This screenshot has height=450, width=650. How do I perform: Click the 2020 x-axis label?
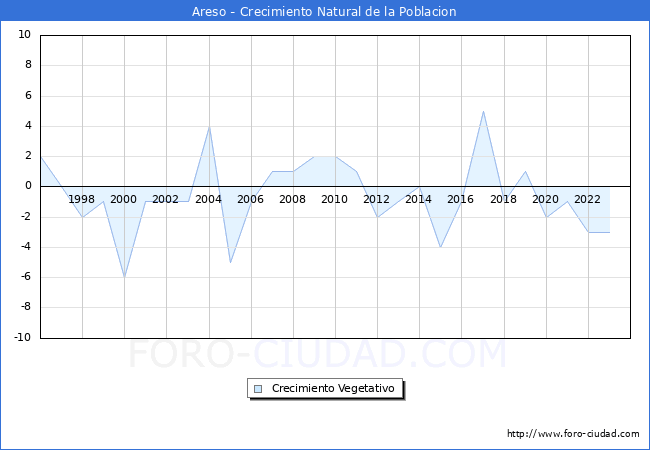coord(546,199)
